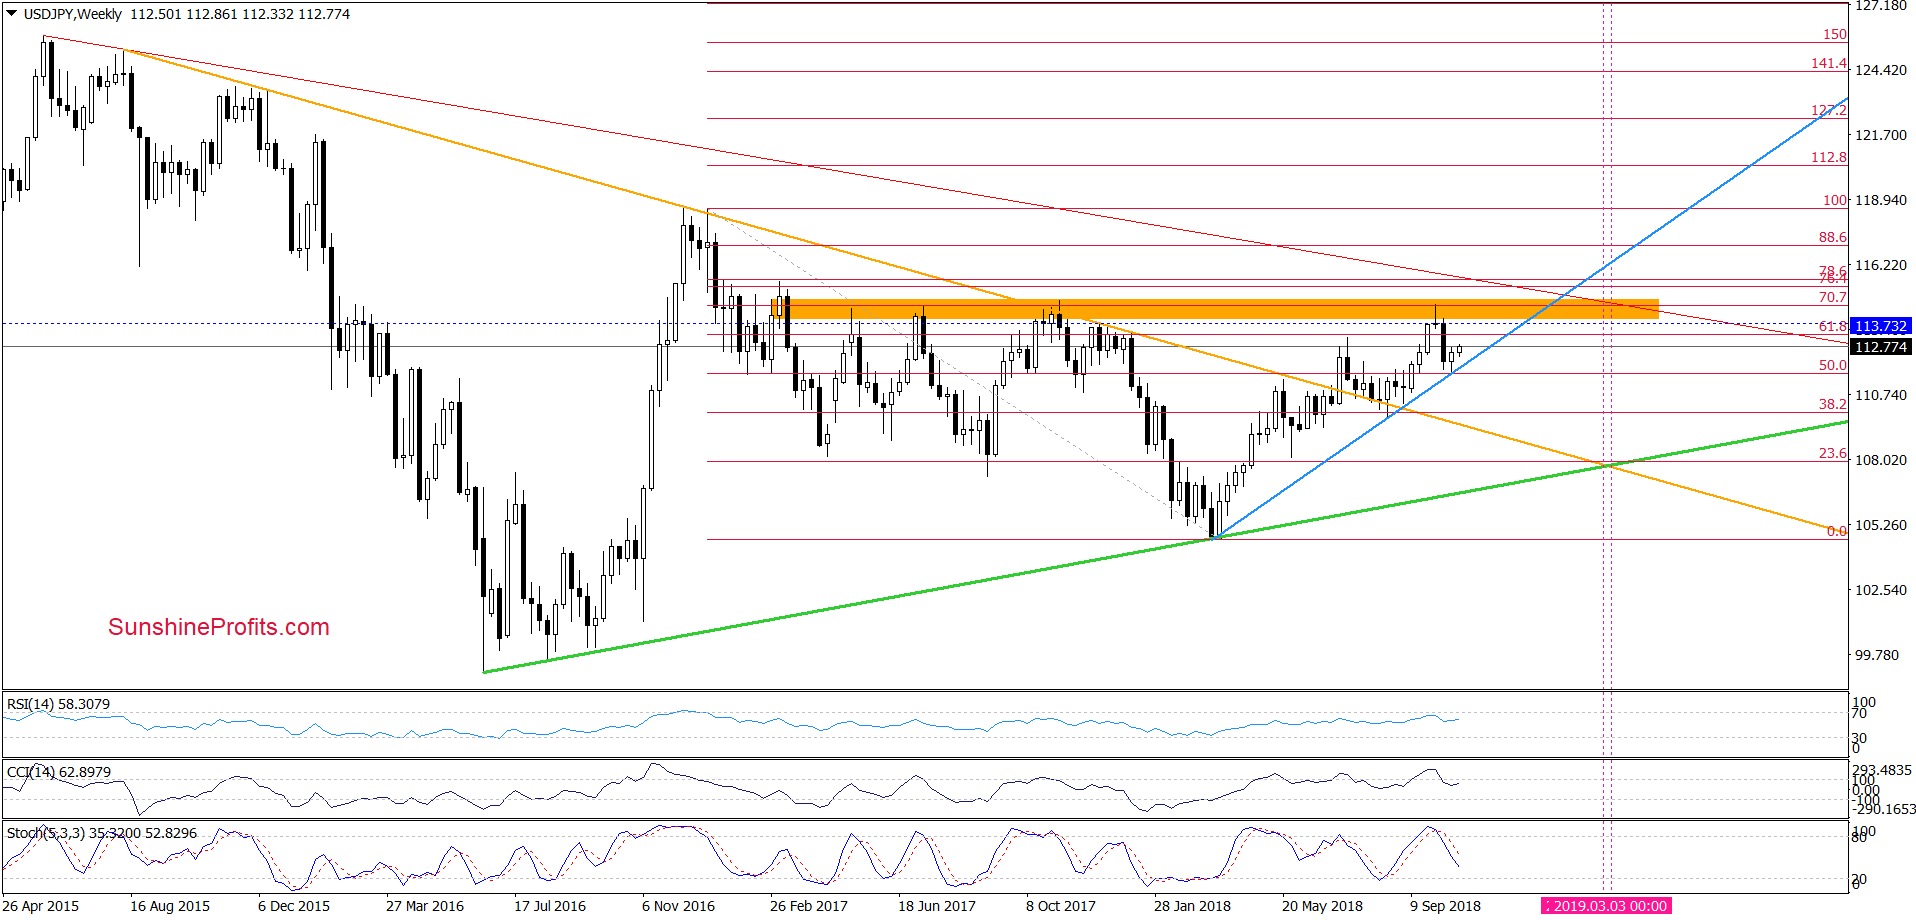The height and width of the screenshot is (920, 1916).
Task: Click the Fibonacci 150 level label
Action: click(1835, 34)
